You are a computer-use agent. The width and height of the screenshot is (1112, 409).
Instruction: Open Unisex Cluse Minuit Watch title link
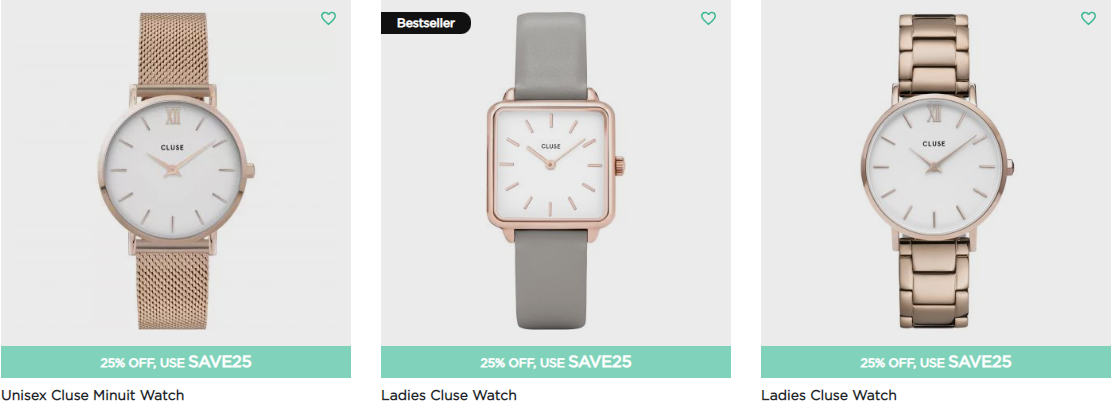pos(93,395)
